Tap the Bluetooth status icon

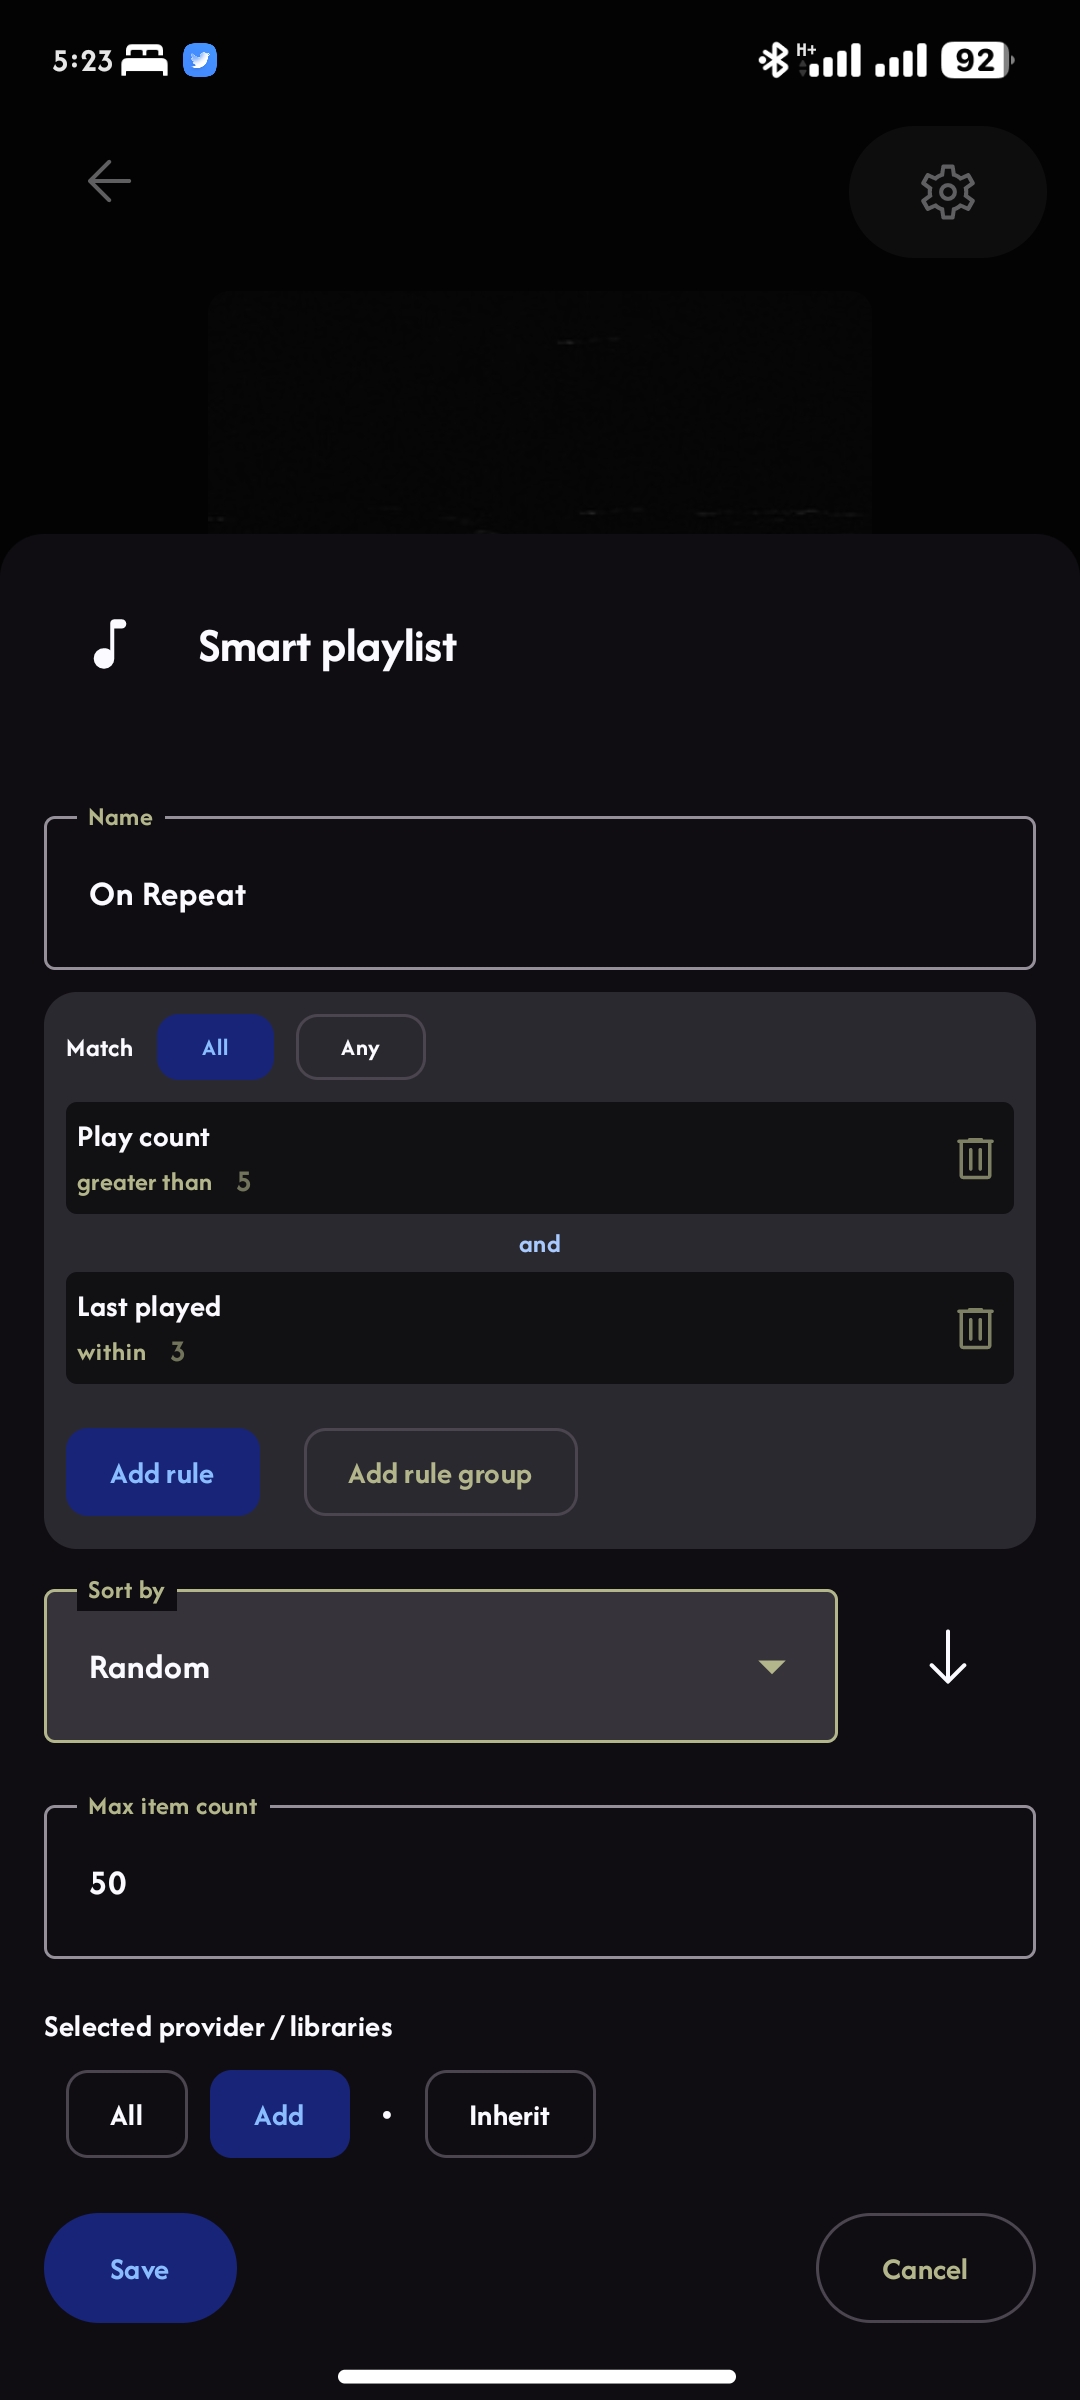[x=772, y=60]
